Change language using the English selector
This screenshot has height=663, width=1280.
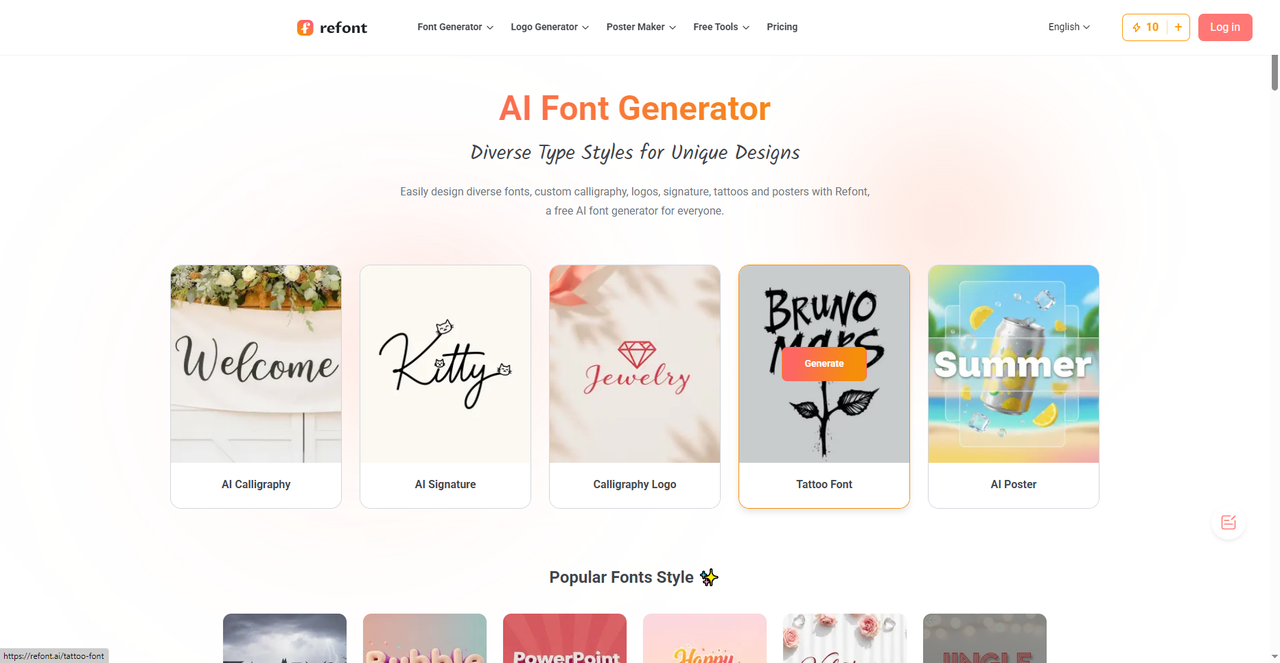point(1069,27)
